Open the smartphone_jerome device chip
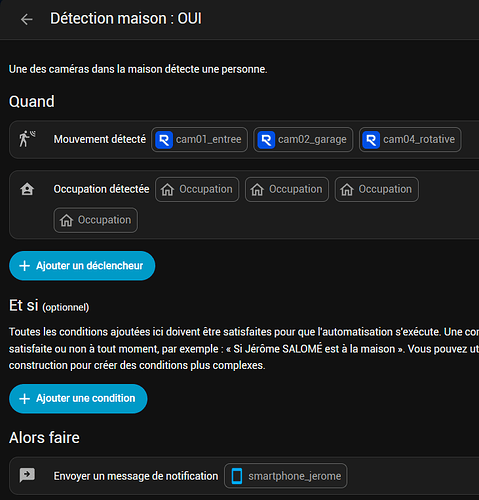This screenshot has width=479, height=500. point(286,476)
